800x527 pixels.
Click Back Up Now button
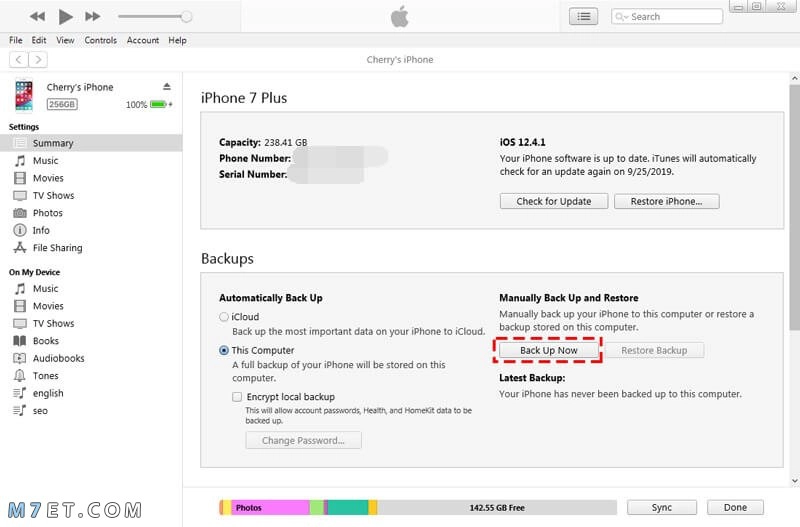548,350
